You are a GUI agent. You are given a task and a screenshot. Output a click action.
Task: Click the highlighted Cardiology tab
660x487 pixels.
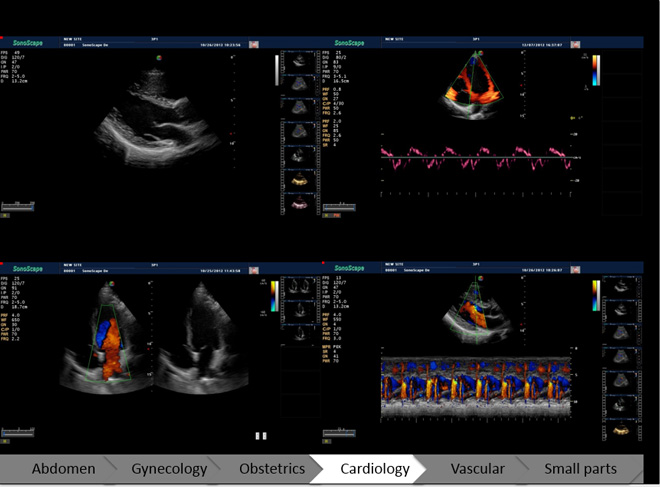click(x=375, y=468)
